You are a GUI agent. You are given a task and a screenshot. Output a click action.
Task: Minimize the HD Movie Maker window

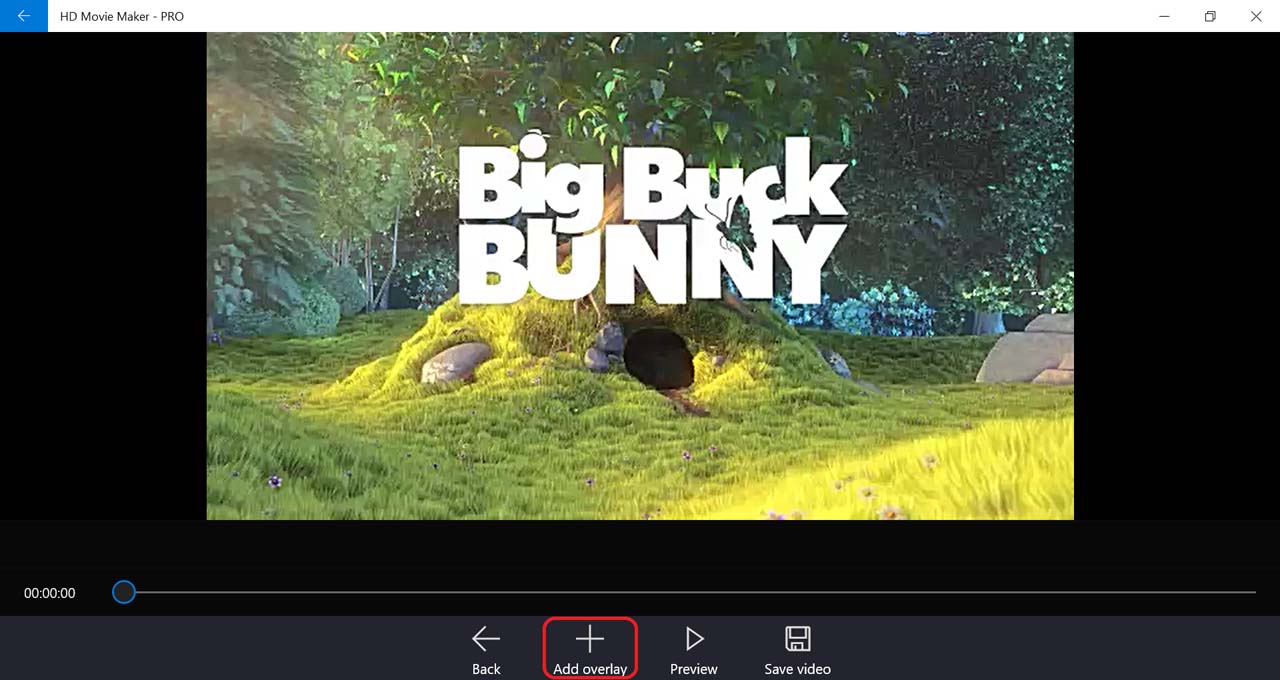pos(1164,16)
